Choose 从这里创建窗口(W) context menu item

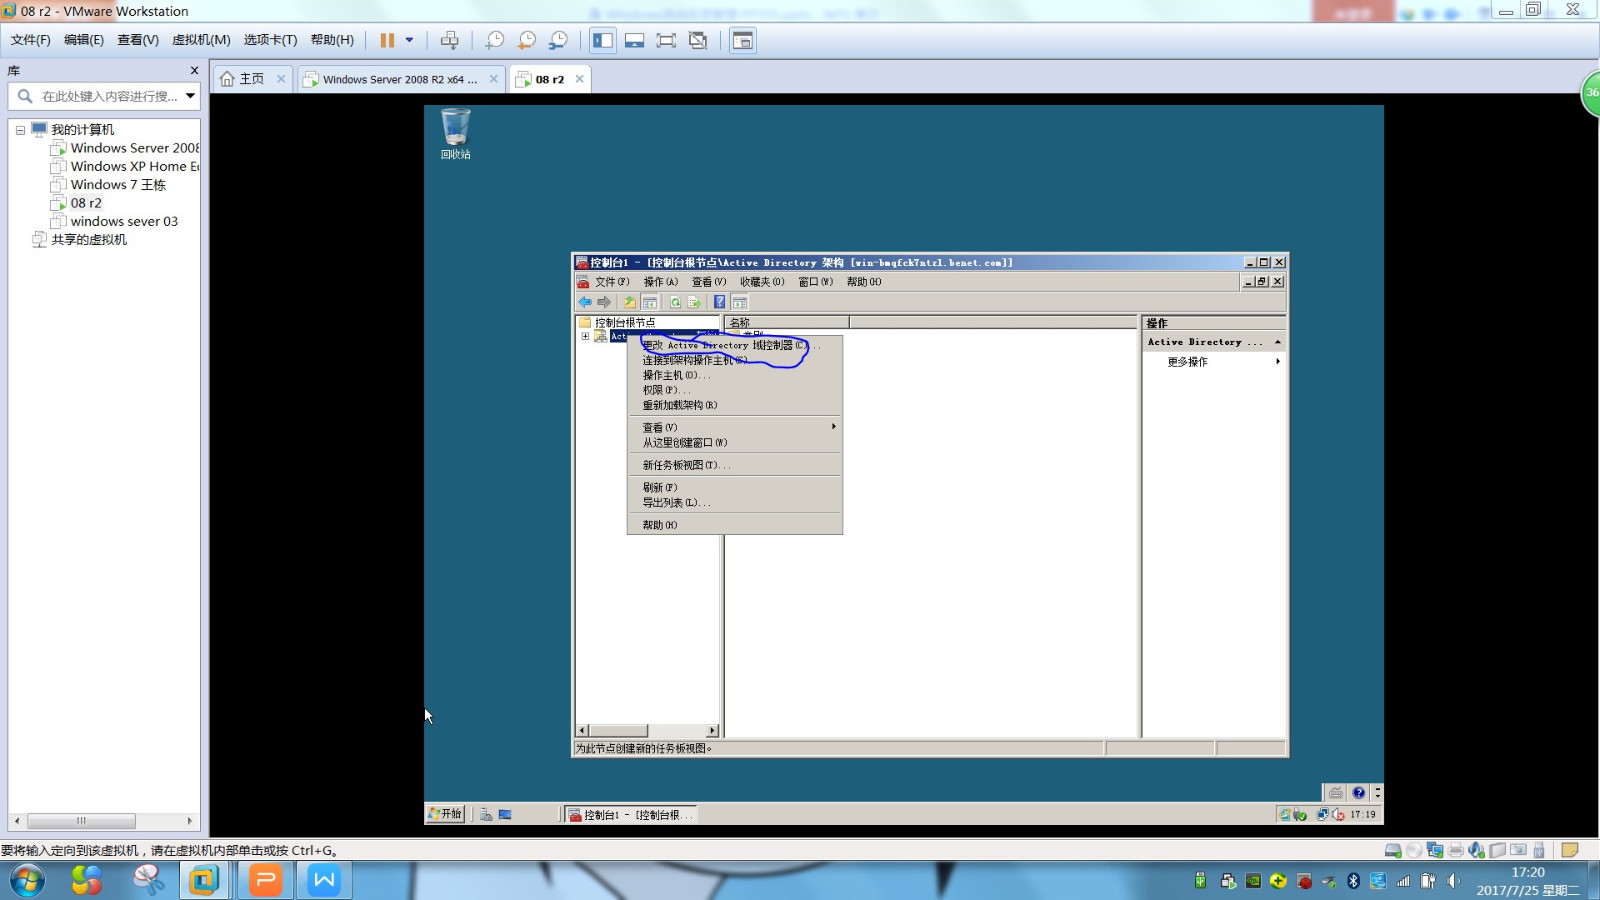point(735,442)
